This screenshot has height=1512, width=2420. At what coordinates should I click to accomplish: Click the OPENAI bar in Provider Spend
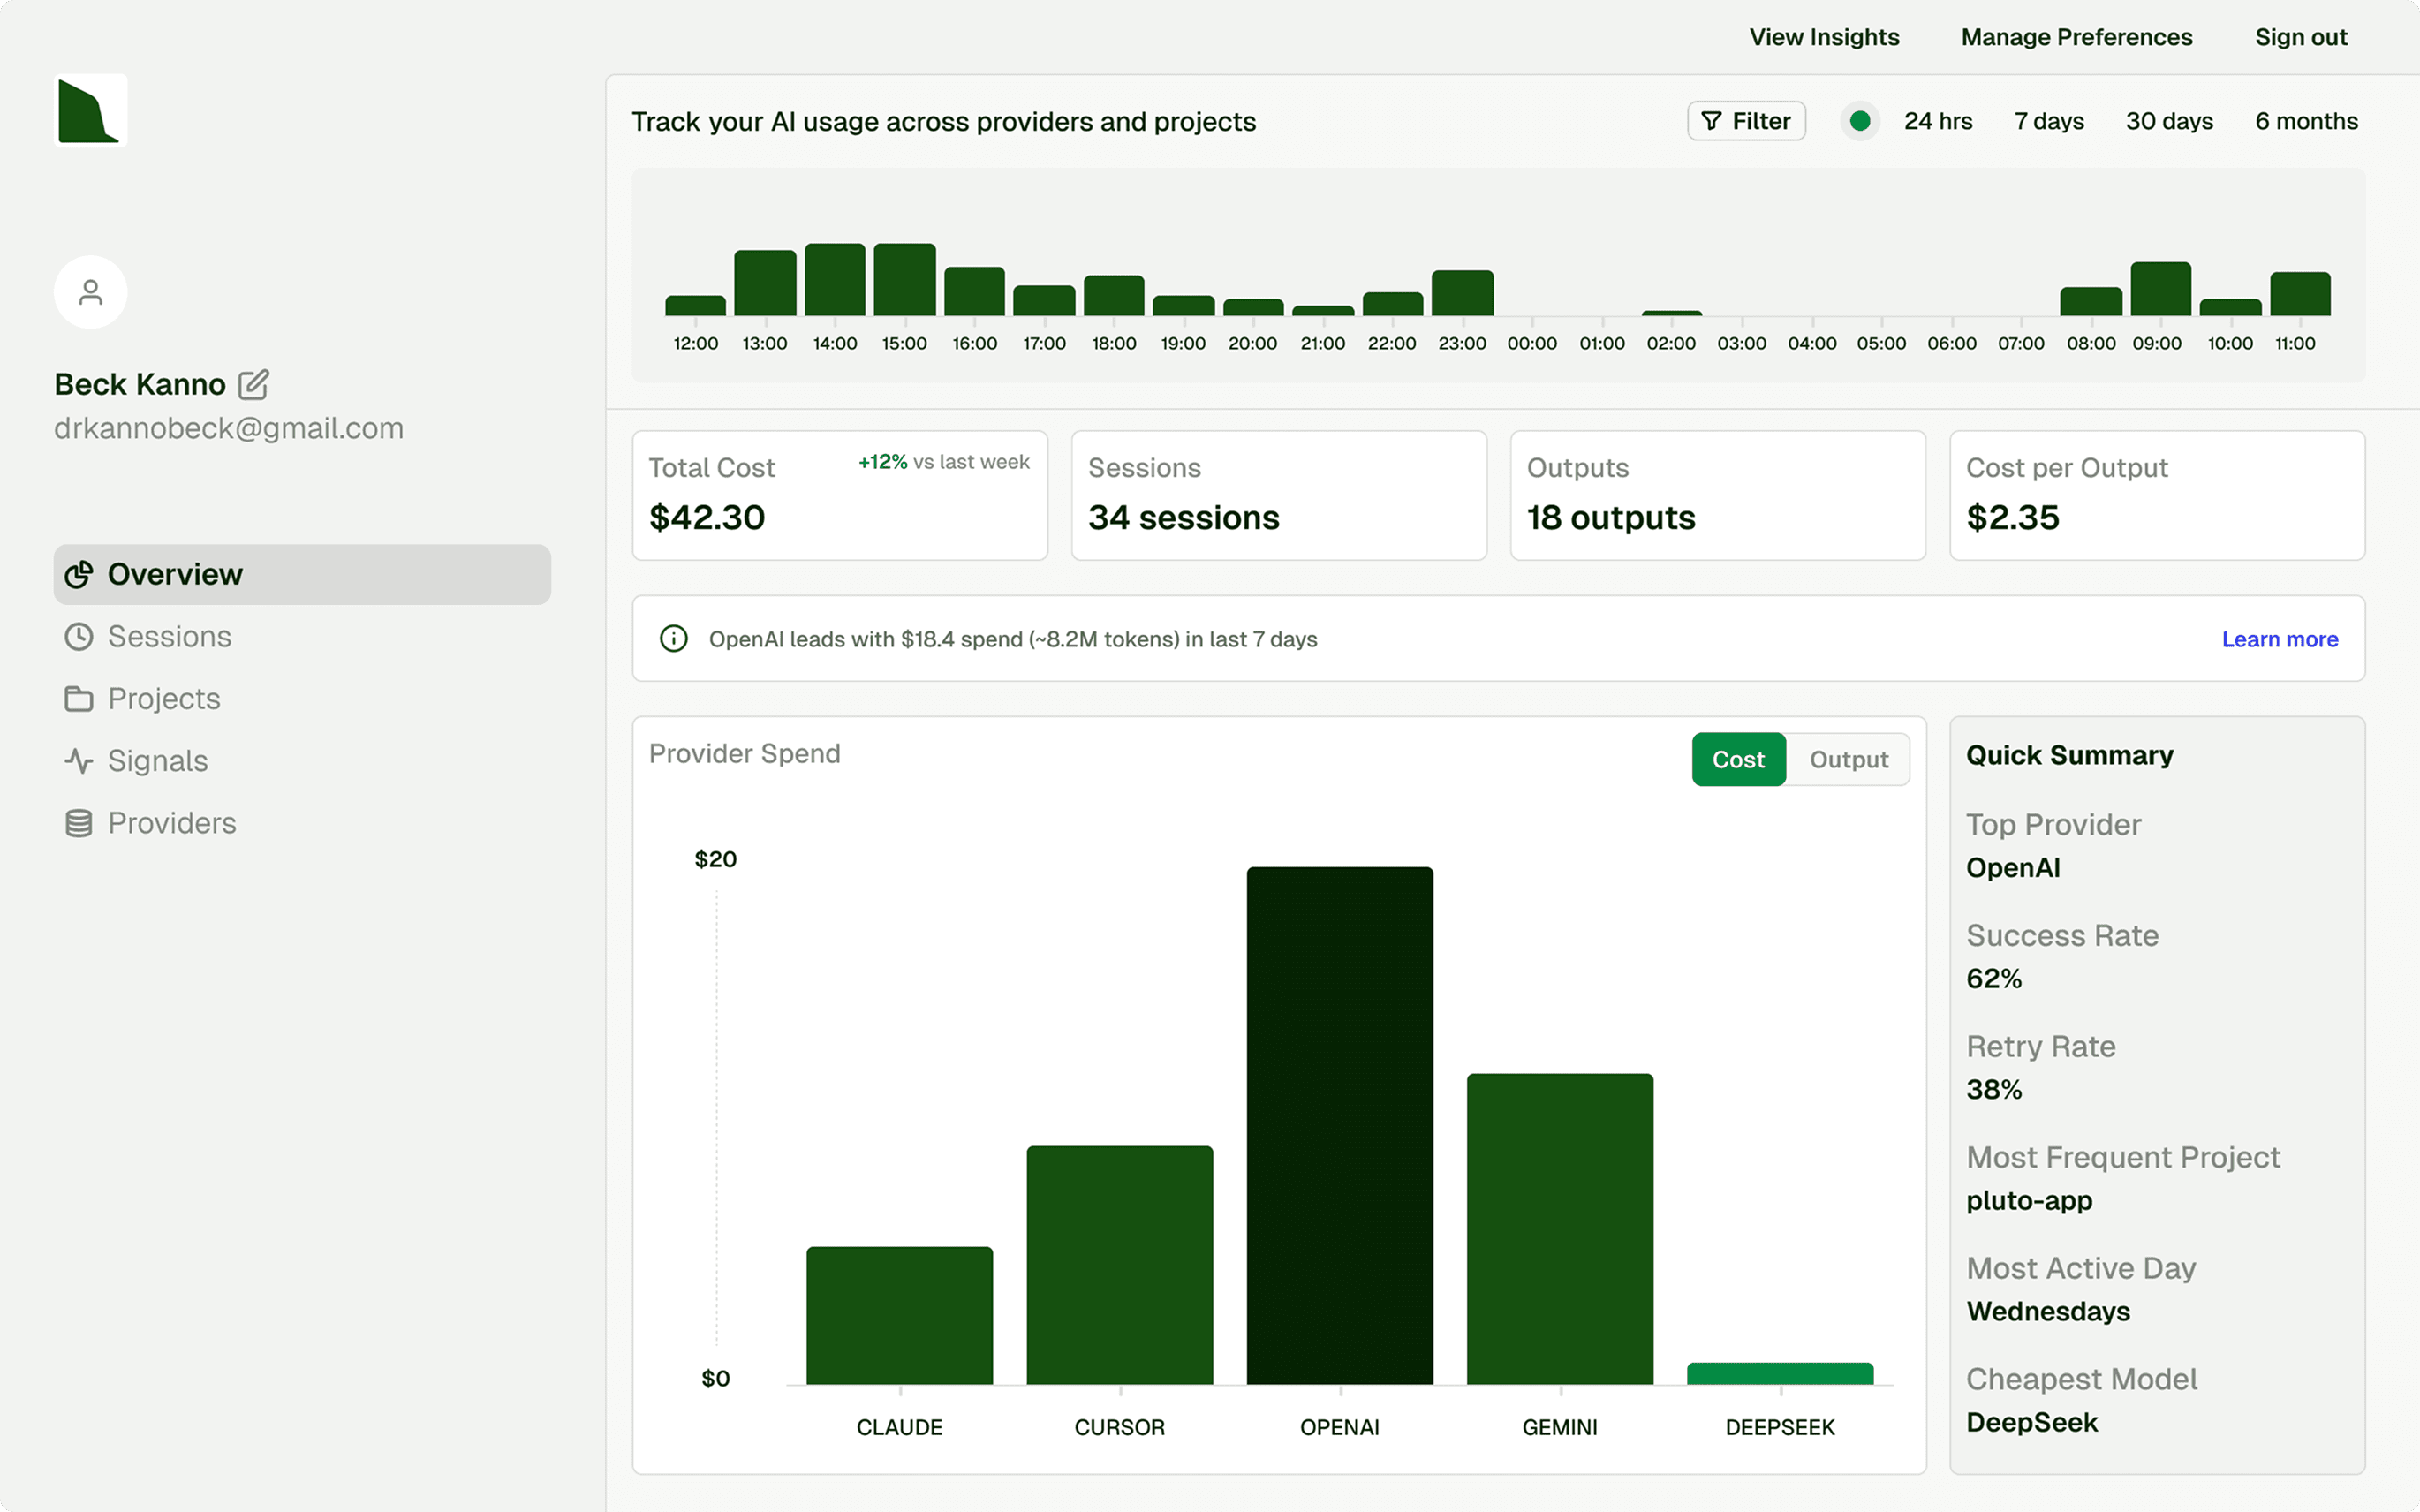coord(1340,1126)
